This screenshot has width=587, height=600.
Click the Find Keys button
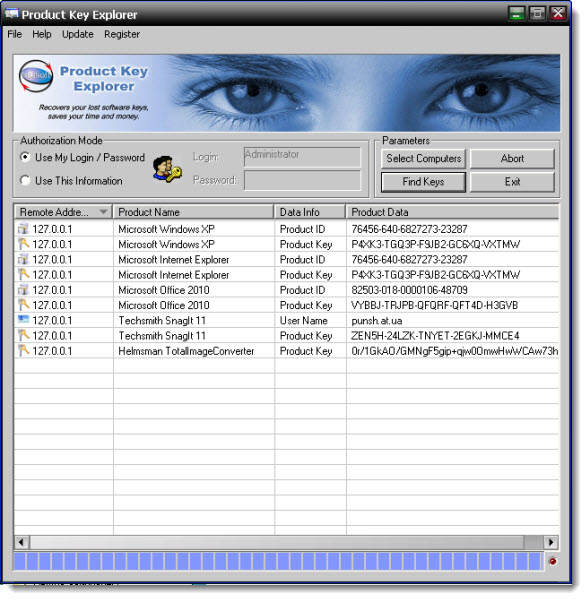coord(423,182)
